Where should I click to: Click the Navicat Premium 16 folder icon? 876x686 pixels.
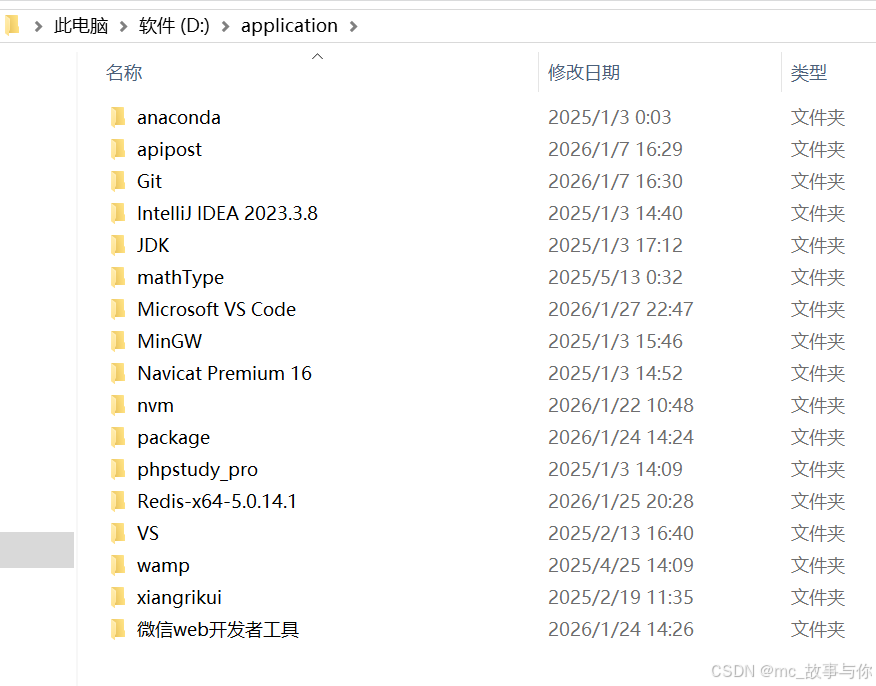tap(118, 373)
